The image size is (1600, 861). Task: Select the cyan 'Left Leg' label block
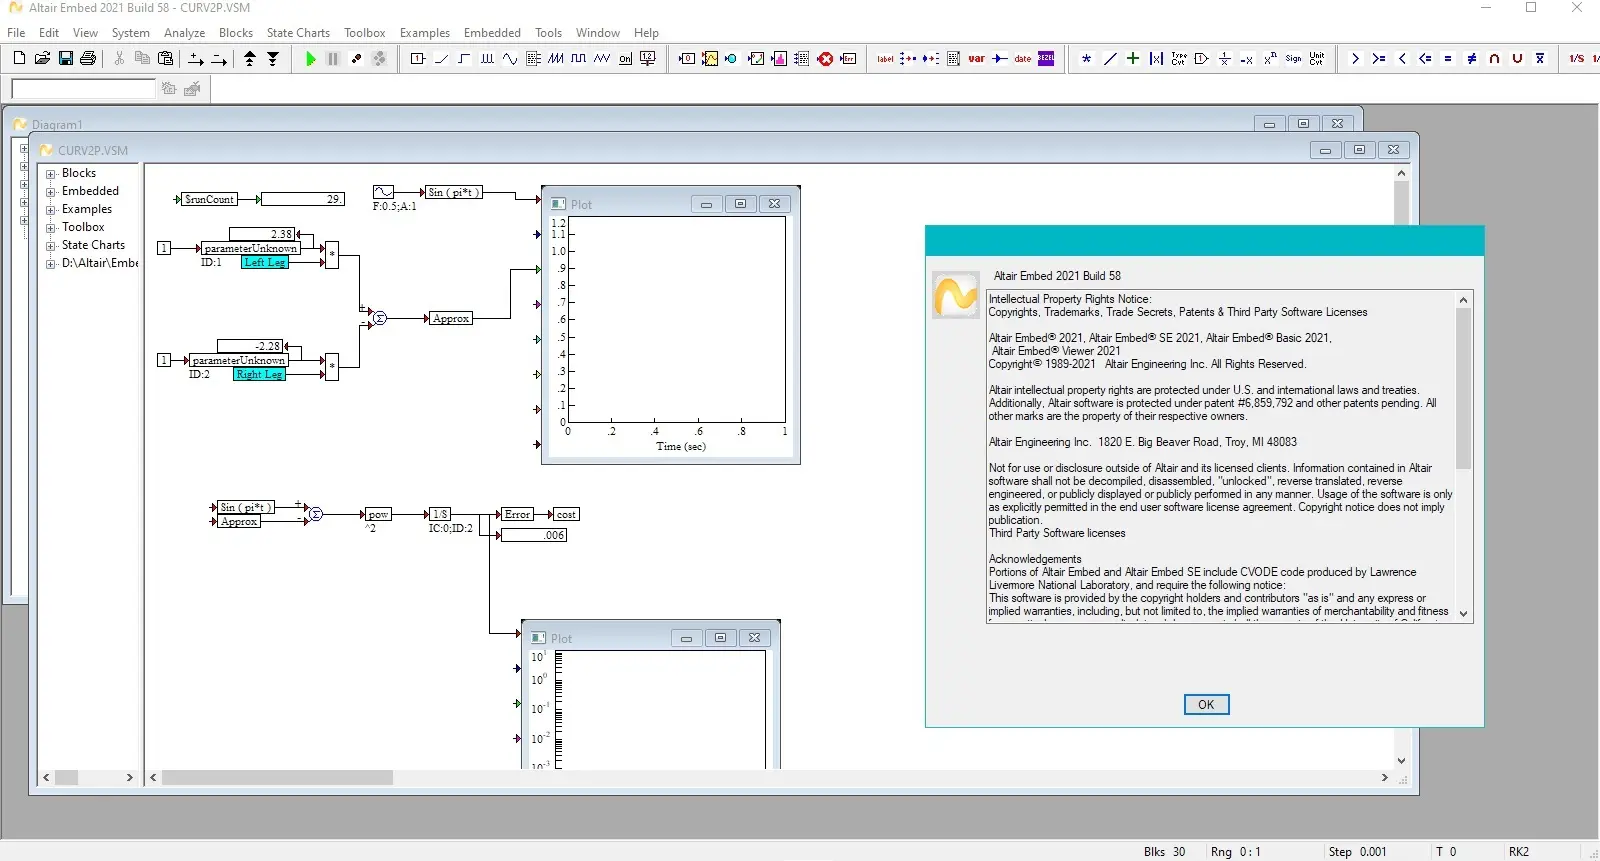(265, 262)
